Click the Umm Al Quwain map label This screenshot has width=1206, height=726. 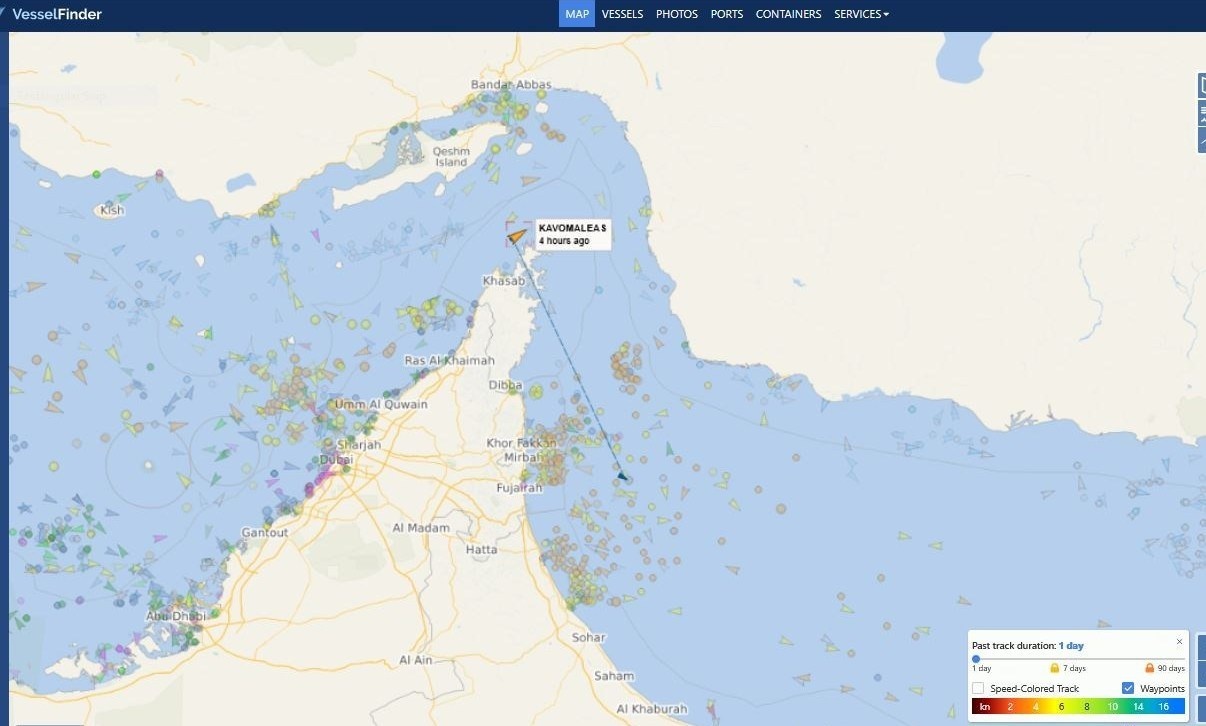point(381,404)
